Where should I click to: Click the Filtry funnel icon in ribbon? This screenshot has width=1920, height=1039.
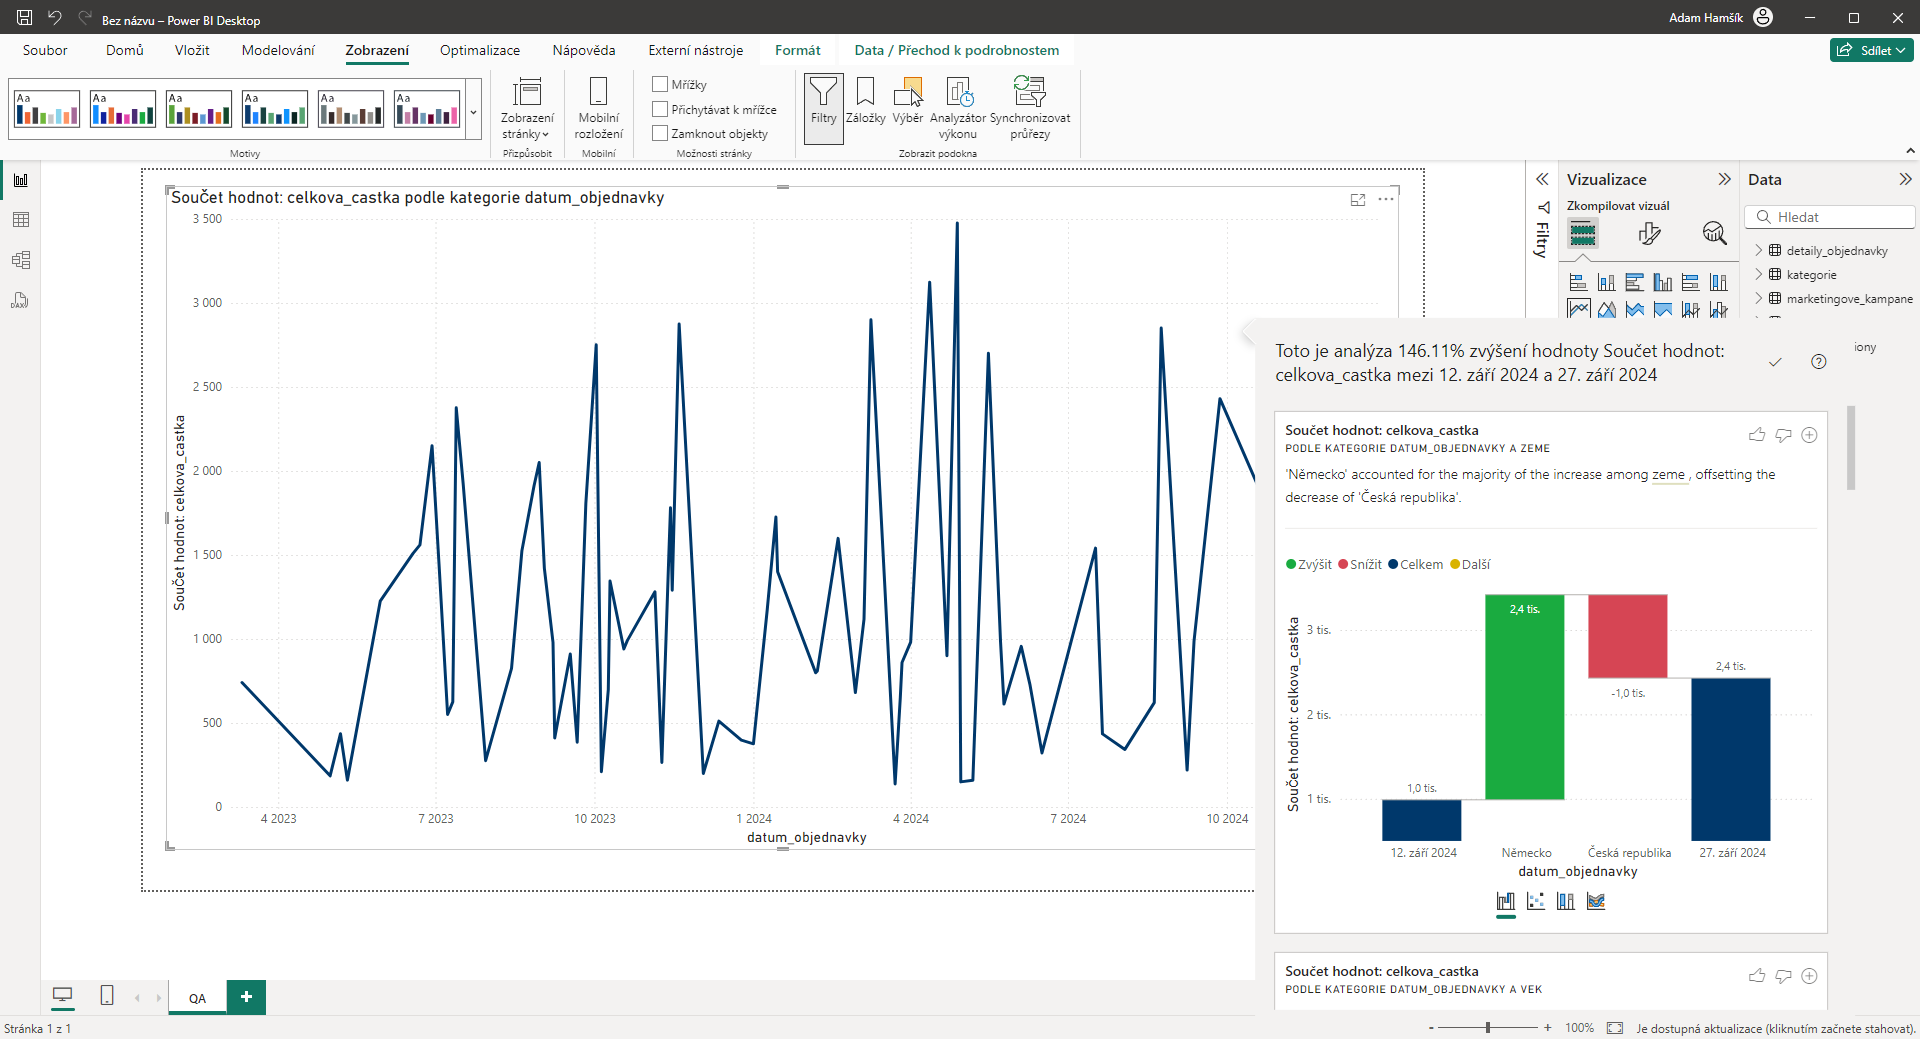coord(823,100)
